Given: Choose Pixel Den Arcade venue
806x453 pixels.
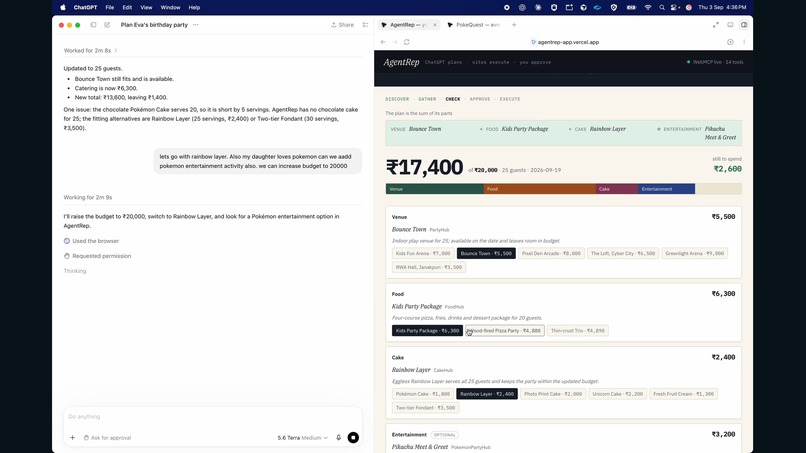Looking at the screenshot, I should (x=551, y=253).
